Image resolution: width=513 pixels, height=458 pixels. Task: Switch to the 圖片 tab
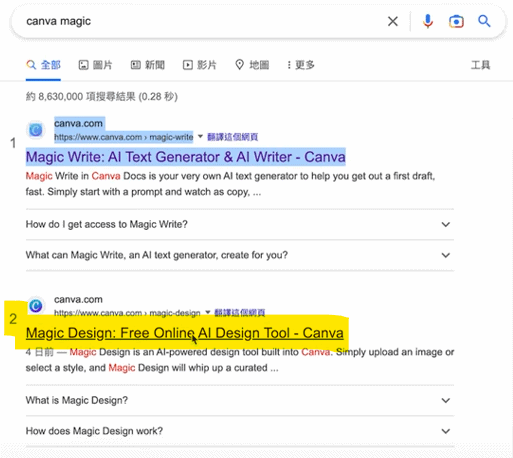click(95, 65)
